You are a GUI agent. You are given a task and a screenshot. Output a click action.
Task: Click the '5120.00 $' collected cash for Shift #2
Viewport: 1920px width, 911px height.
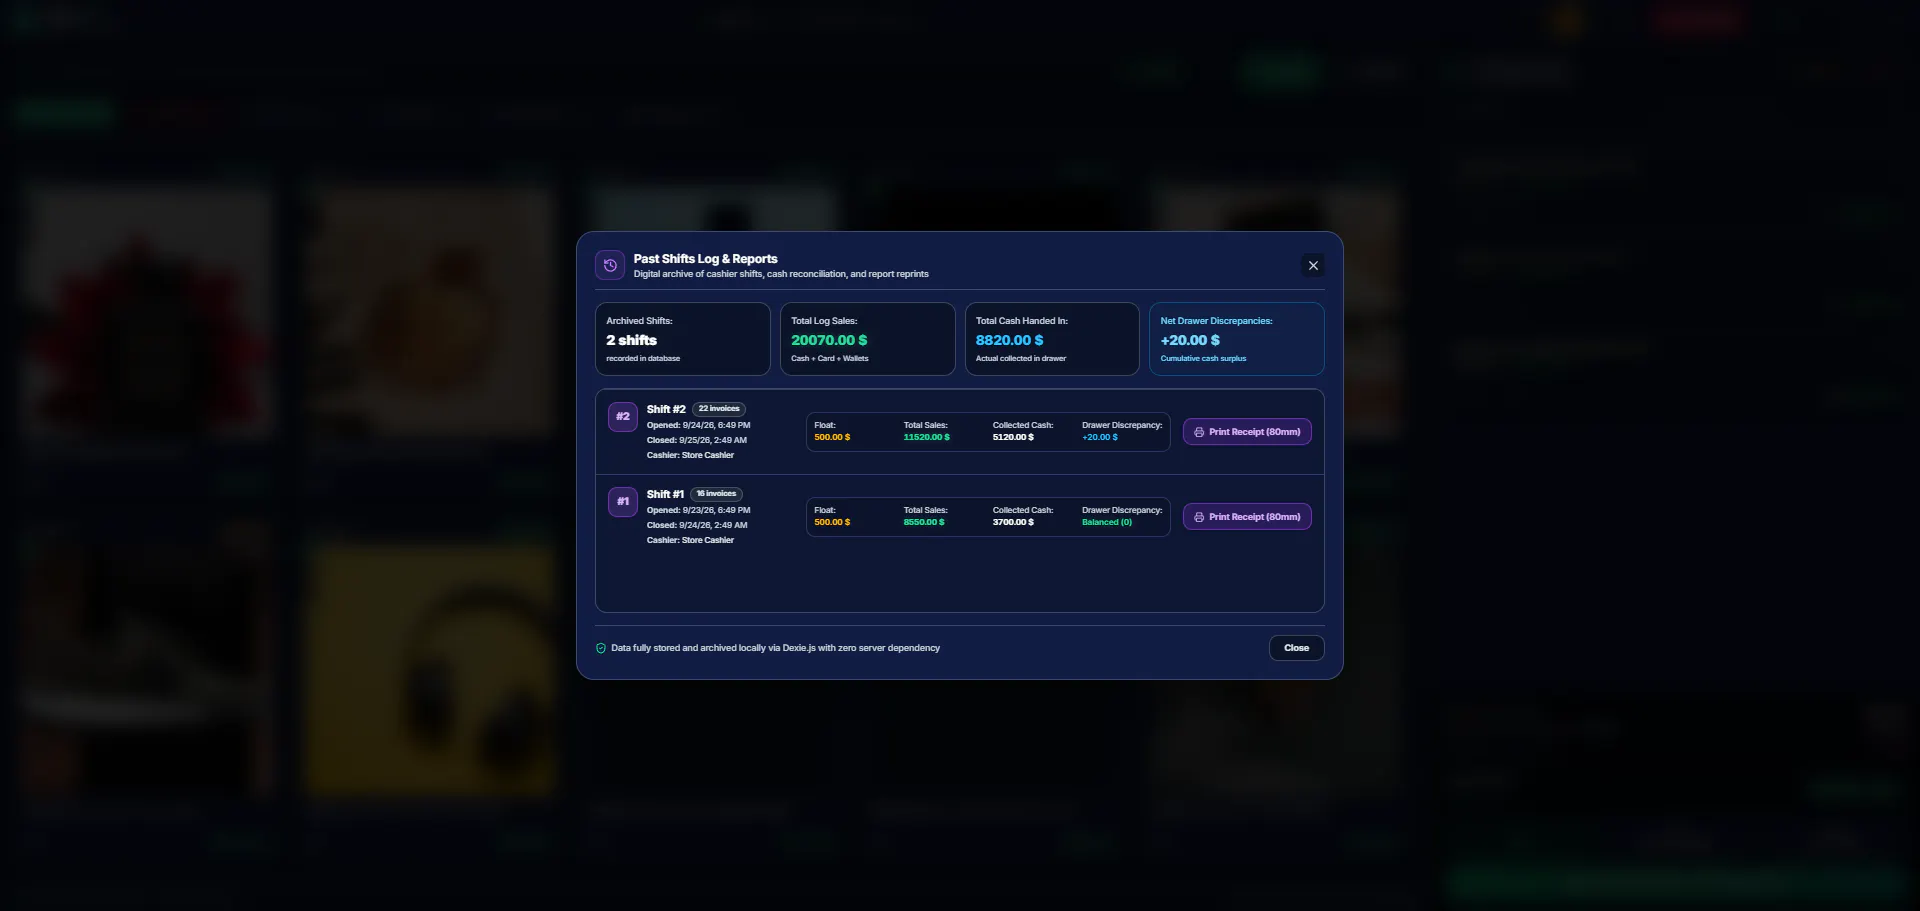pos(1013,437)
